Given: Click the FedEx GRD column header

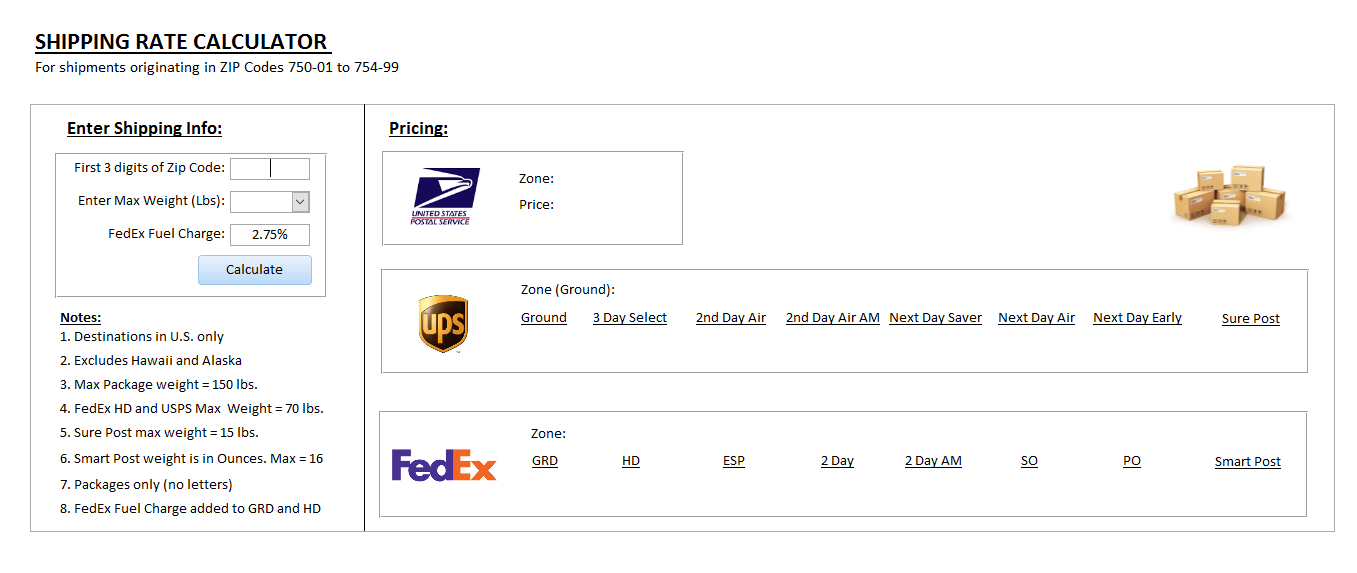Looking at the screenshot, I should 545,461.
